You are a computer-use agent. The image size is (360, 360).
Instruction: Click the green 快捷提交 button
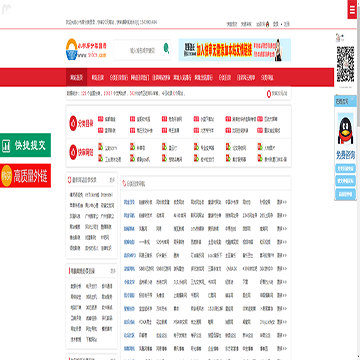[x=25, y=145]
